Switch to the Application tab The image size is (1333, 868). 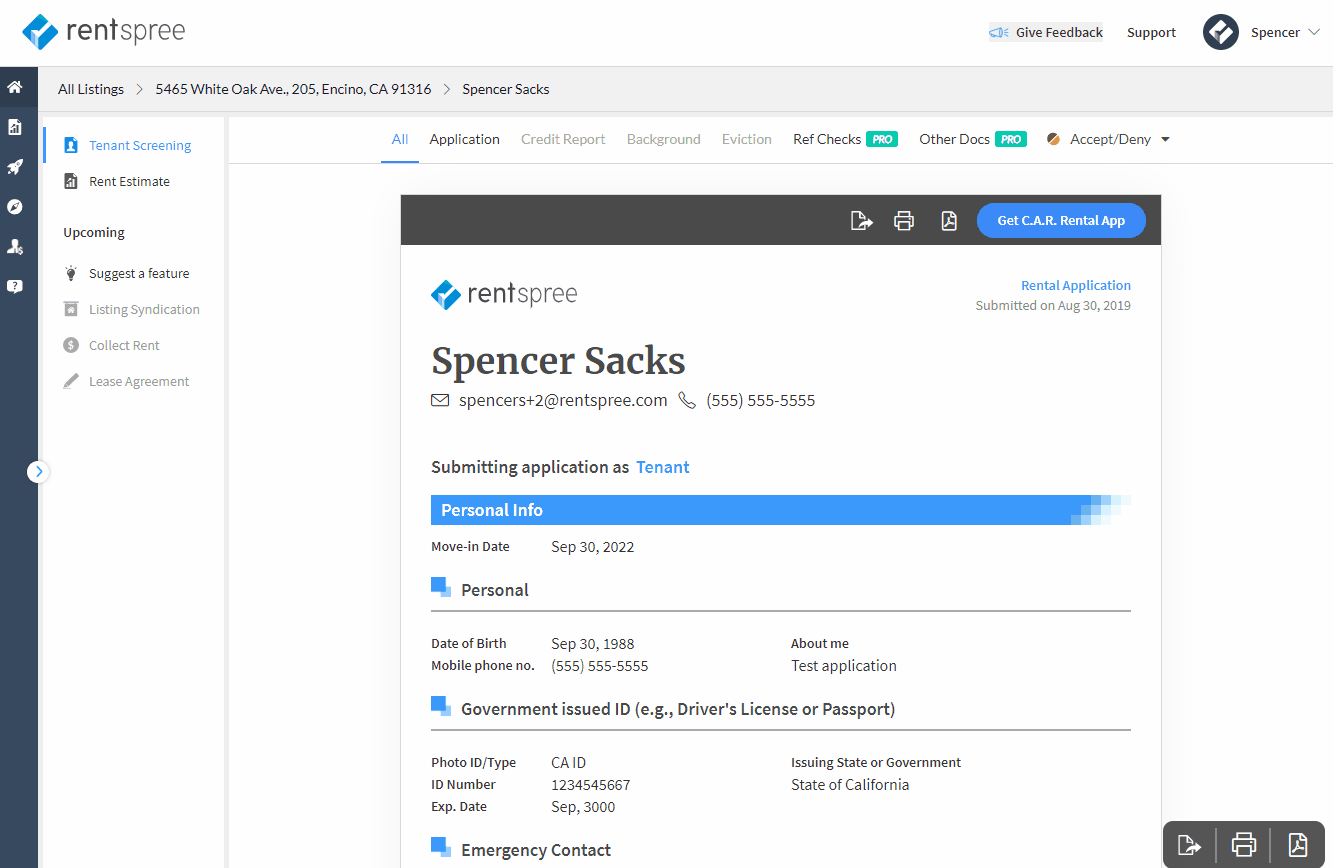point(464,140)
